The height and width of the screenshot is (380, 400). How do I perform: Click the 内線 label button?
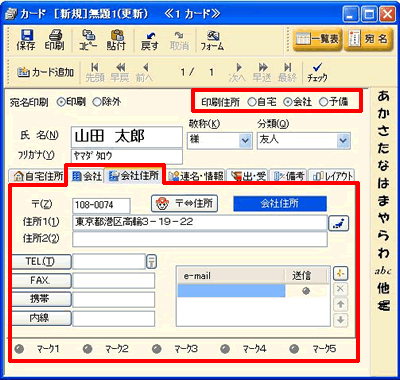pyautogui.click(x=41, y=318)
